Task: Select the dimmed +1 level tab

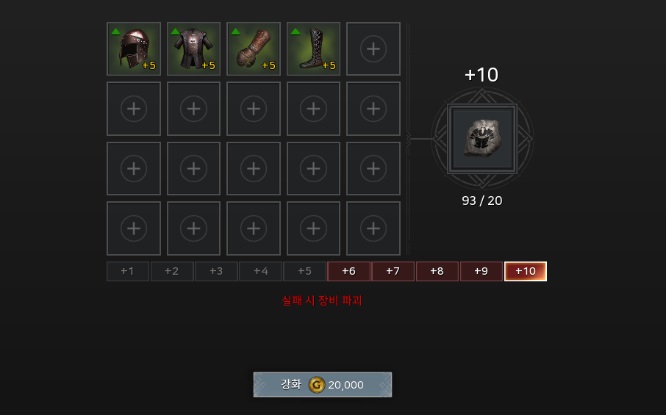Action: click(x=128, y=271)
